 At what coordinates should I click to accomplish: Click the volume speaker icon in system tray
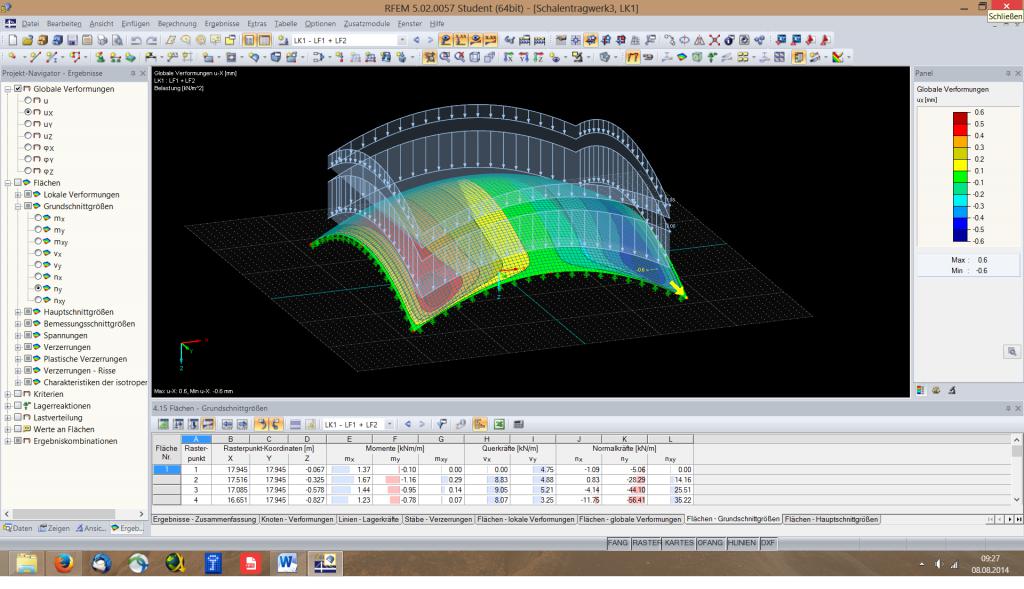(938, 564)
